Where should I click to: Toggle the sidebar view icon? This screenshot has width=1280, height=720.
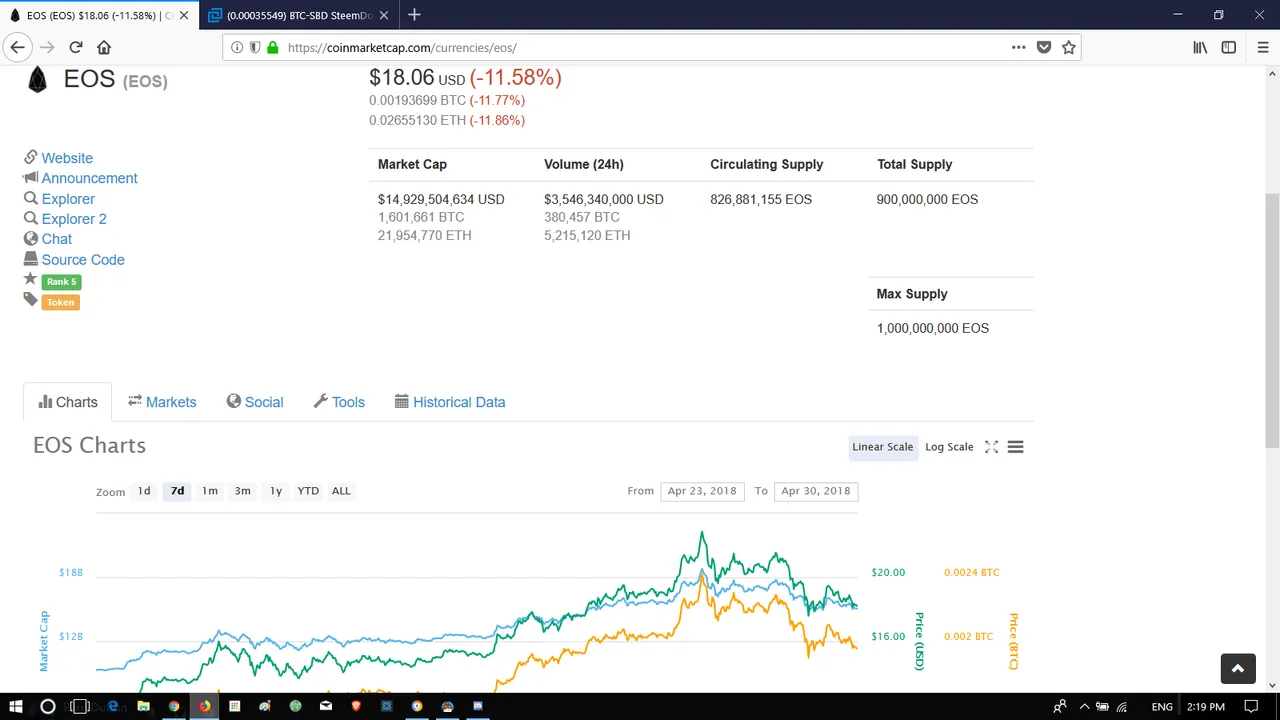coord(1229,47)
